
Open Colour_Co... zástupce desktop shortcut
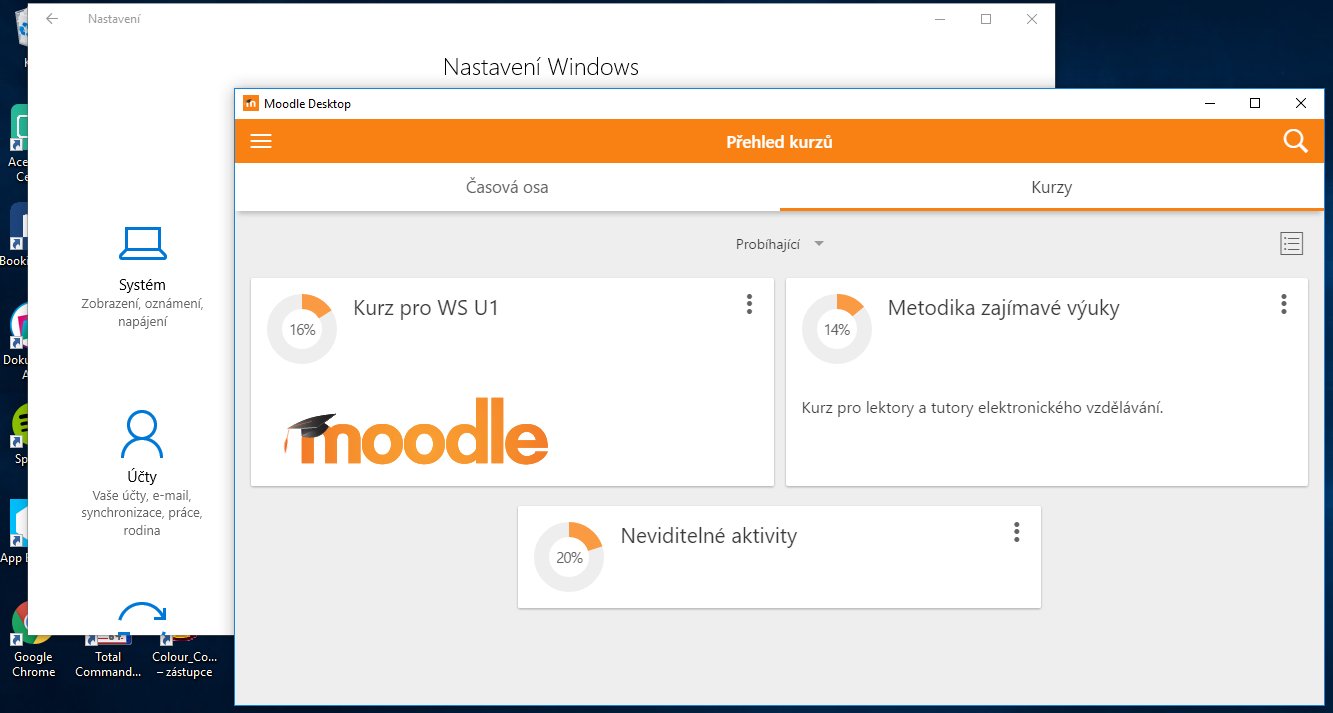[183, 655]
